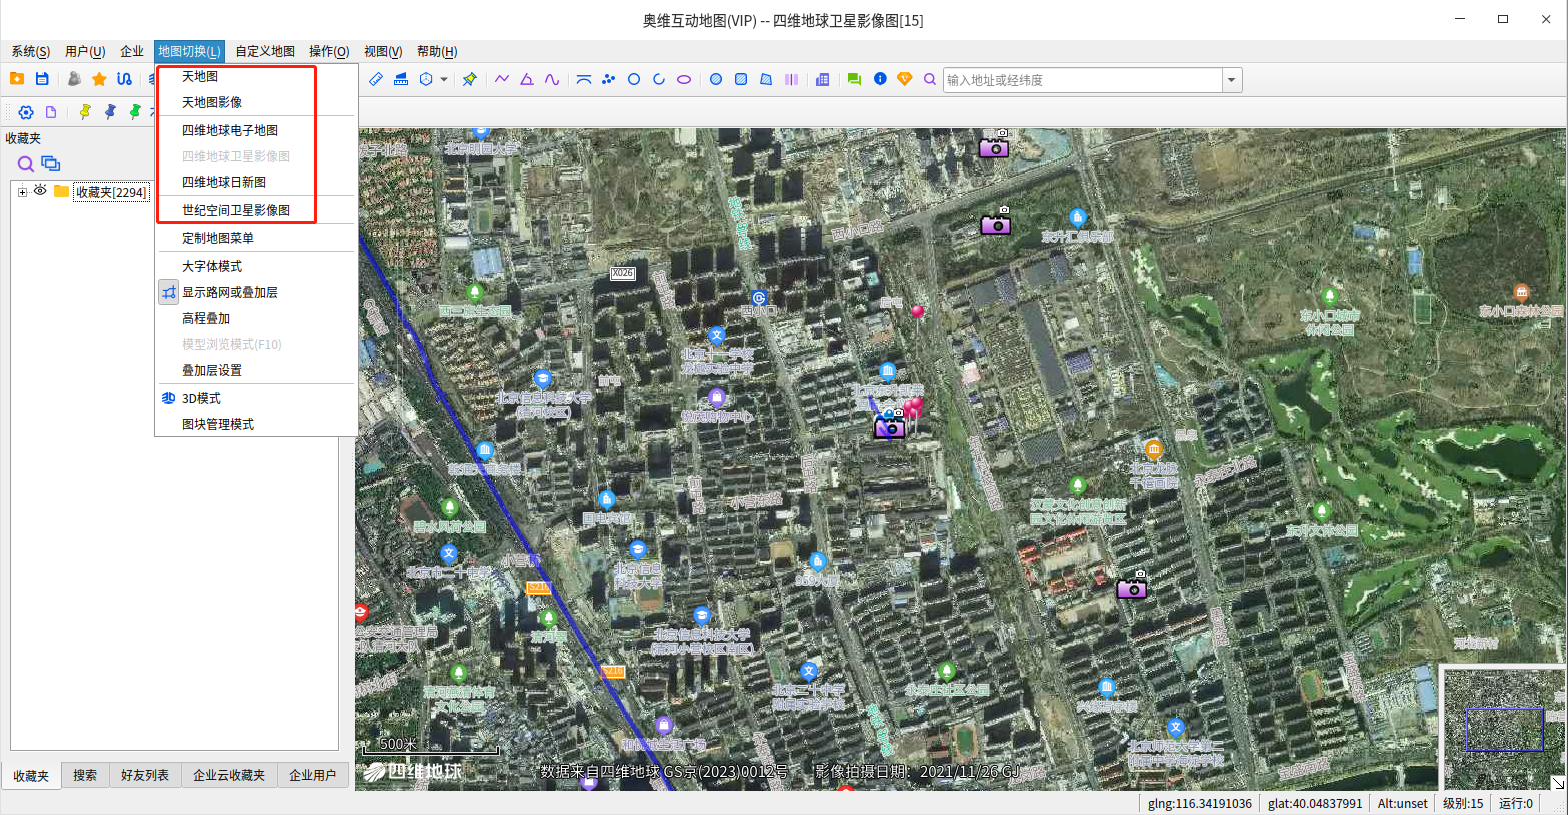Screen dimensions: 1568x815
Task: Click the overlapping windows icon in the 收藏夹 panel
Action: [x=51, y=163]
